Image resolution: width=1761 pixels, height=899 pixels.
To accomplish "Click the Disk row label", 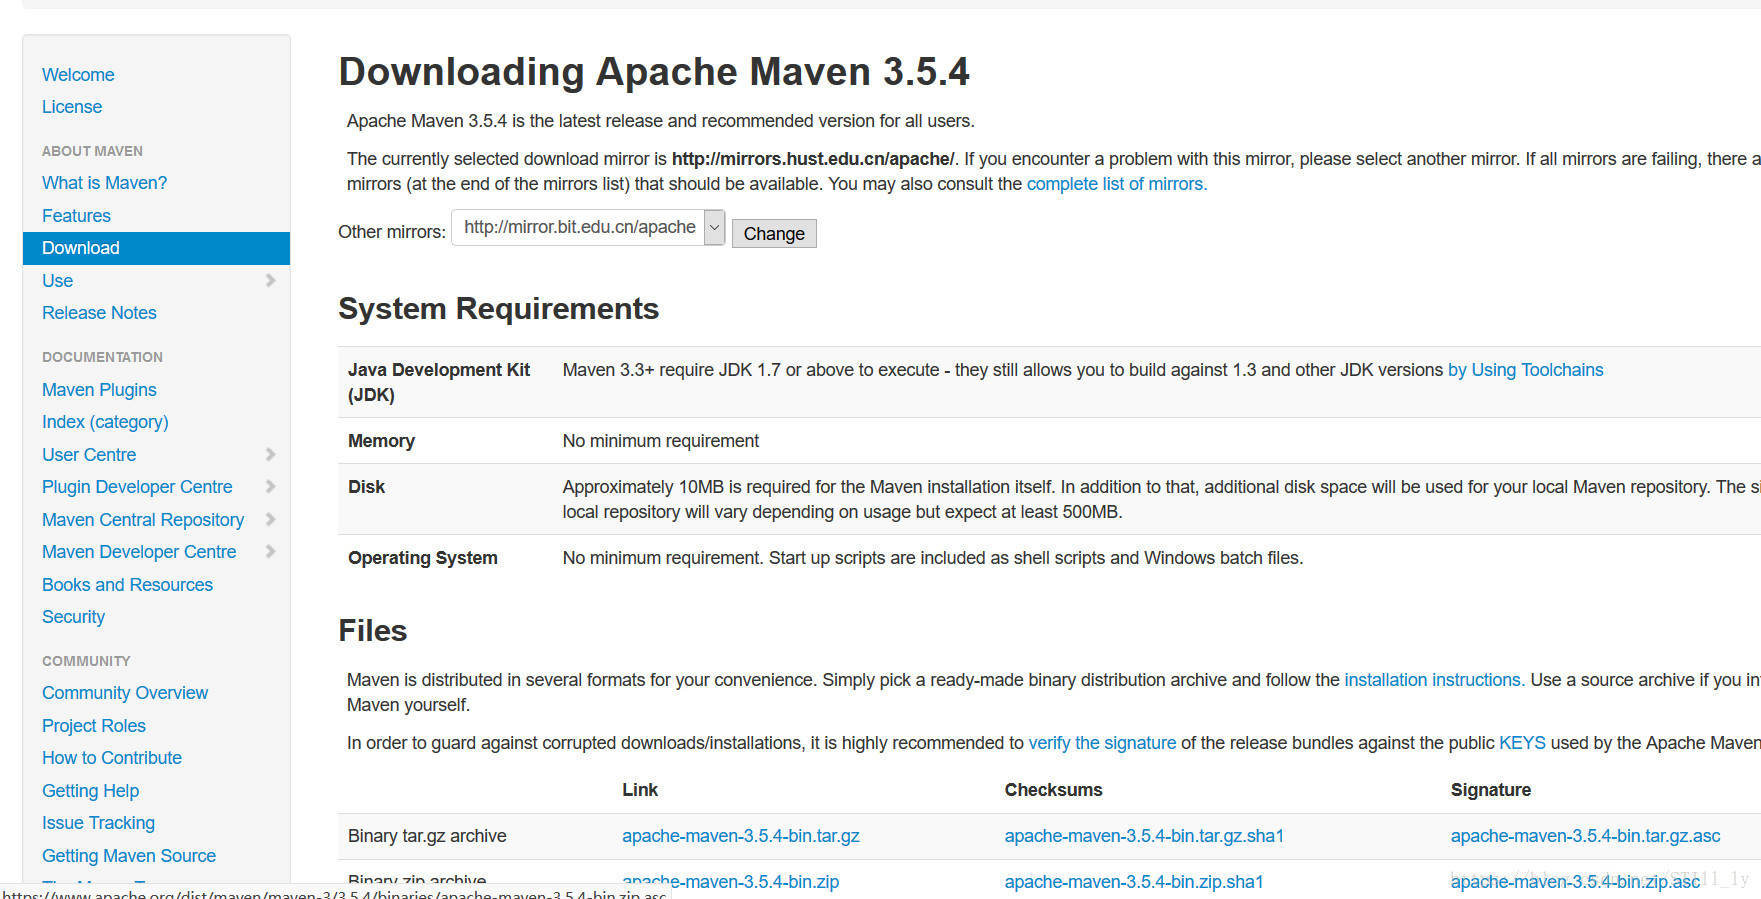I will (x=366, y=487).
